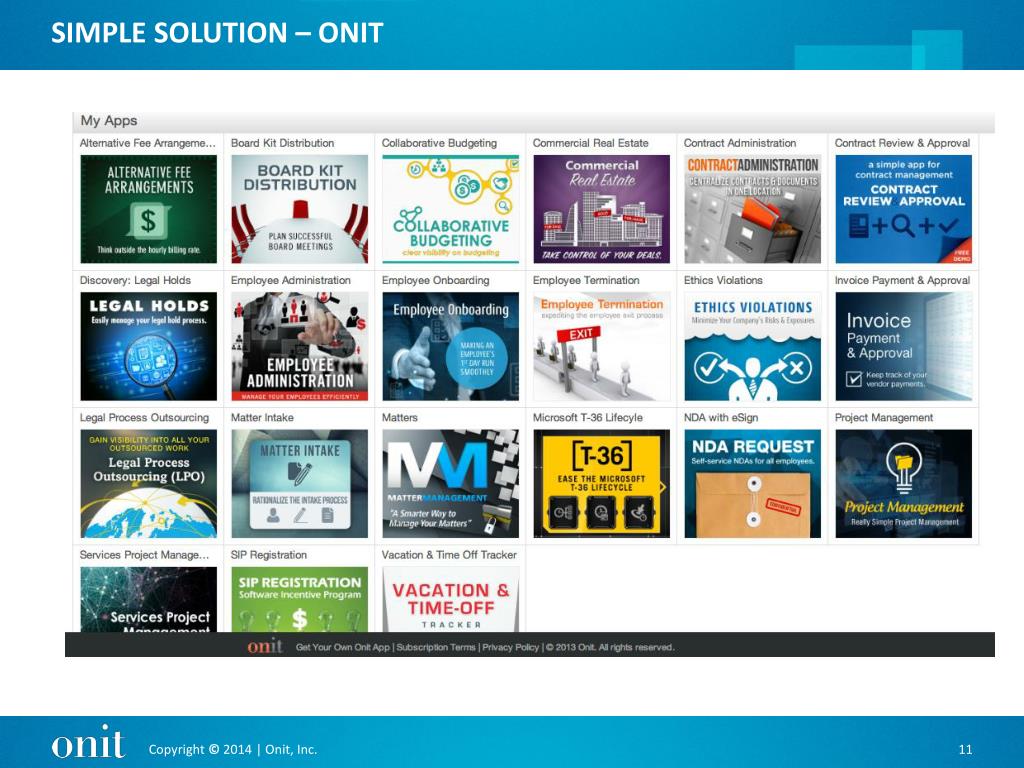Open the Matter Intake app tile
The width and height of the screenshot is (1024, 768).
(300, 483)
